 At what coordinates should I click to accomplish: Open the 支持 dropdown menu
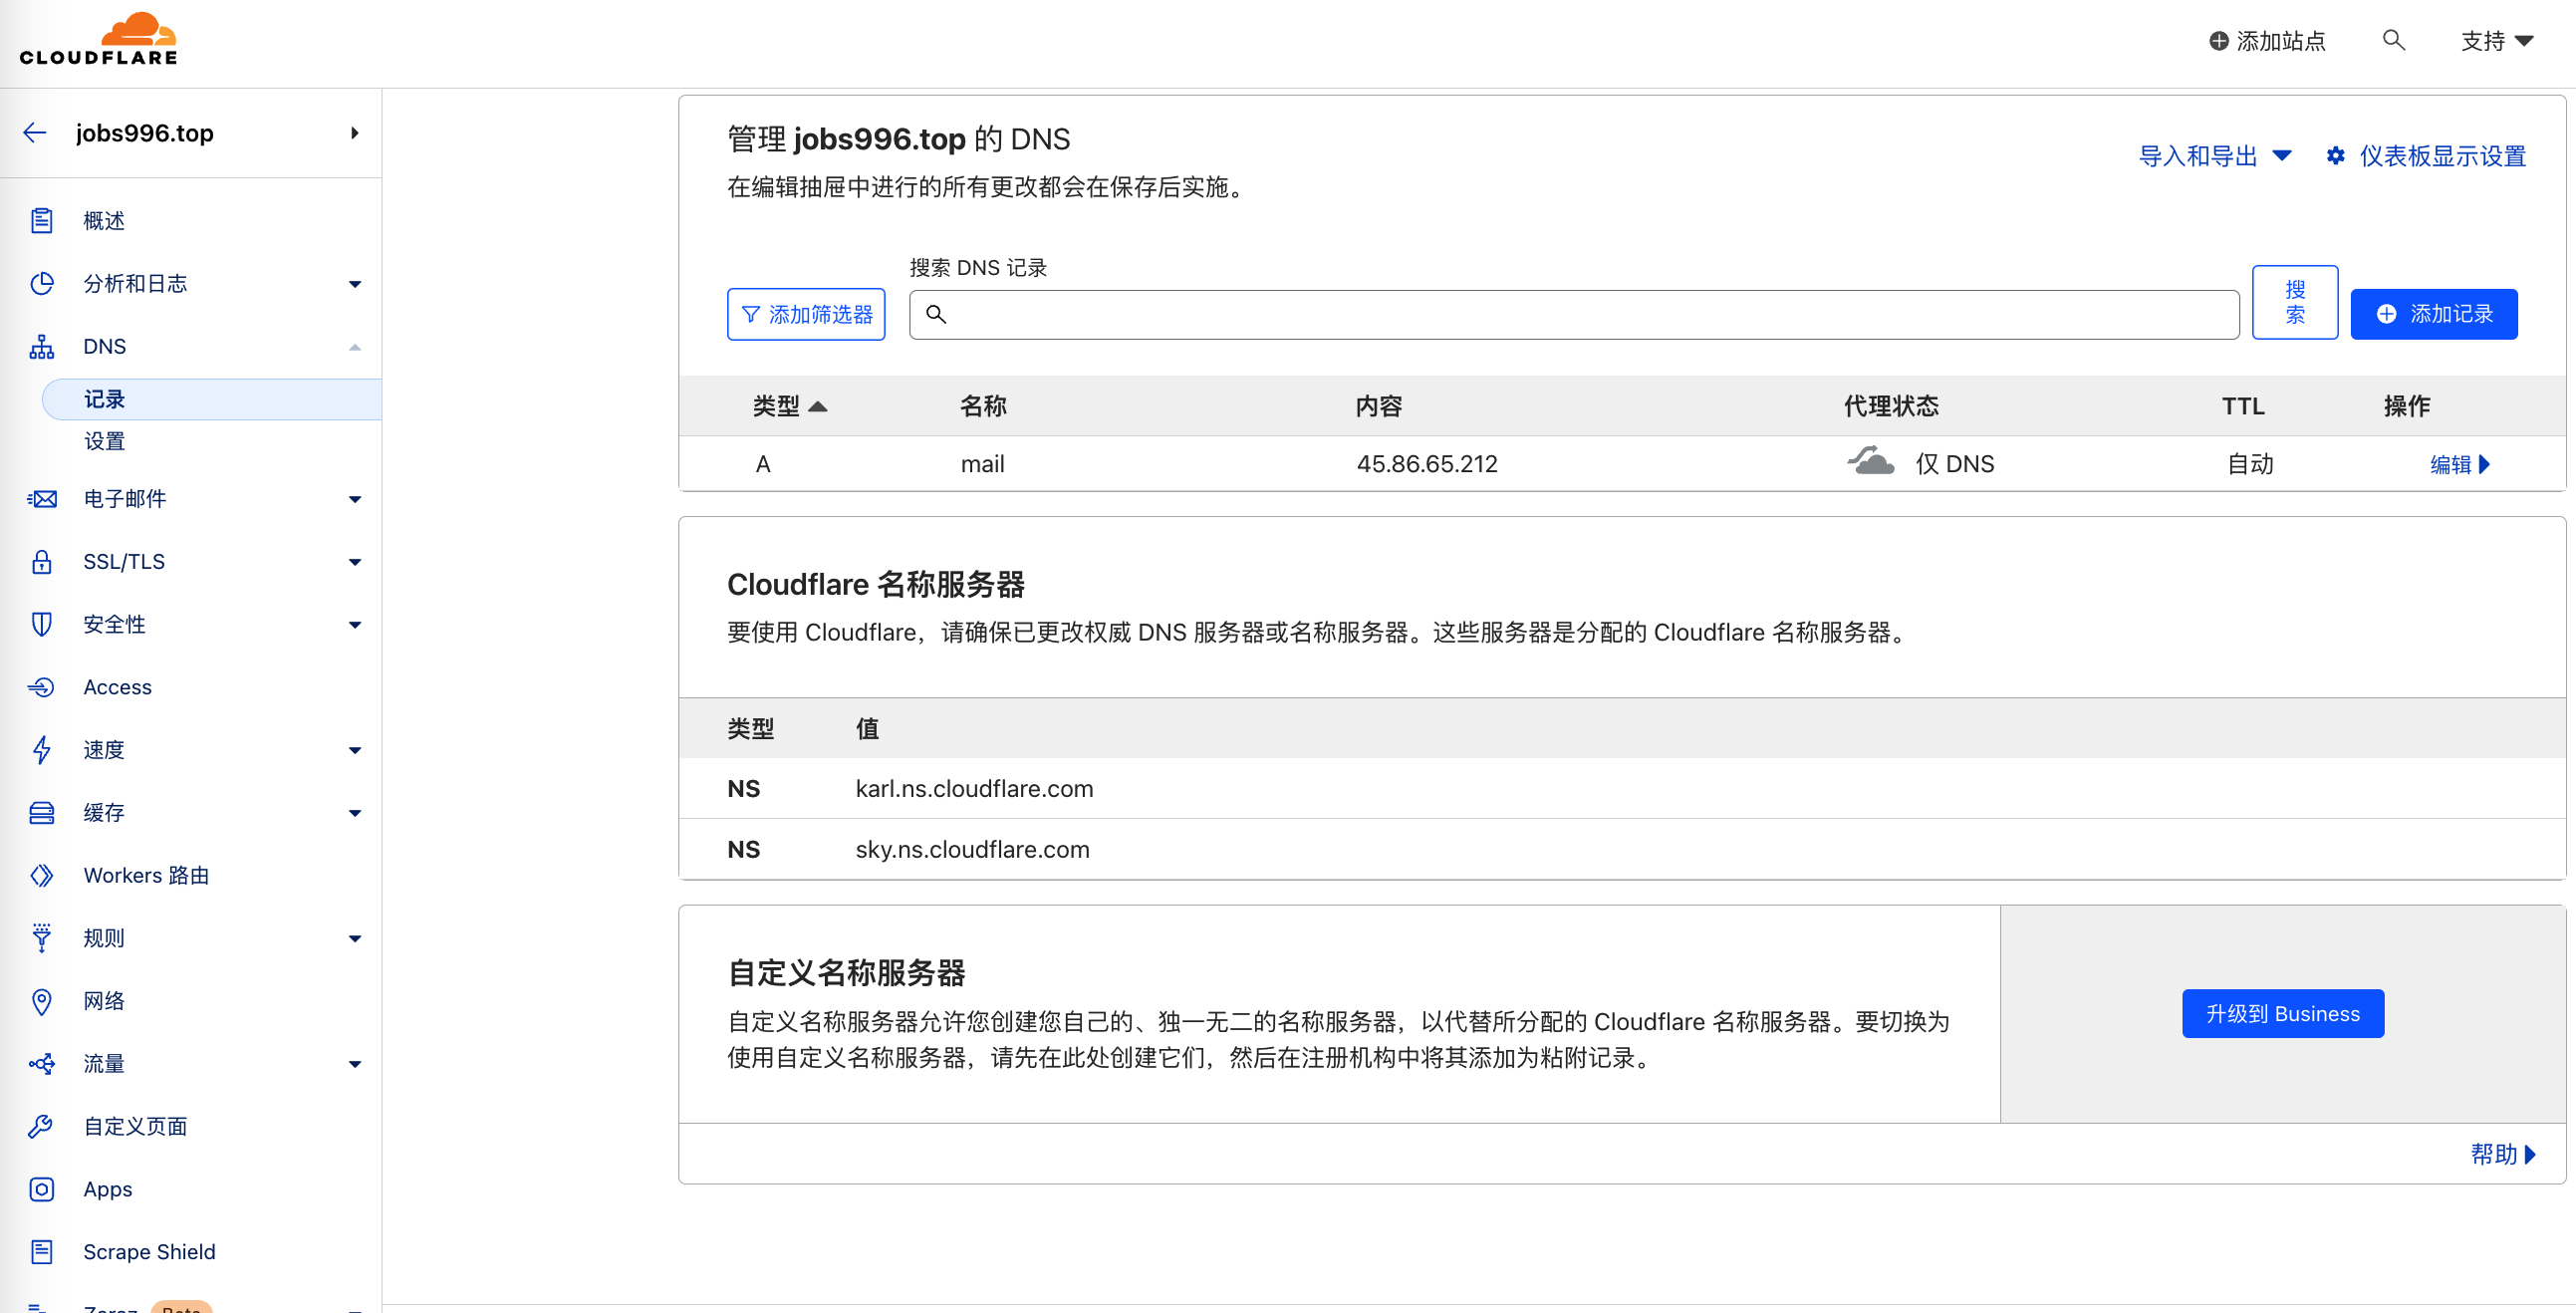[x=2497, y=41]
